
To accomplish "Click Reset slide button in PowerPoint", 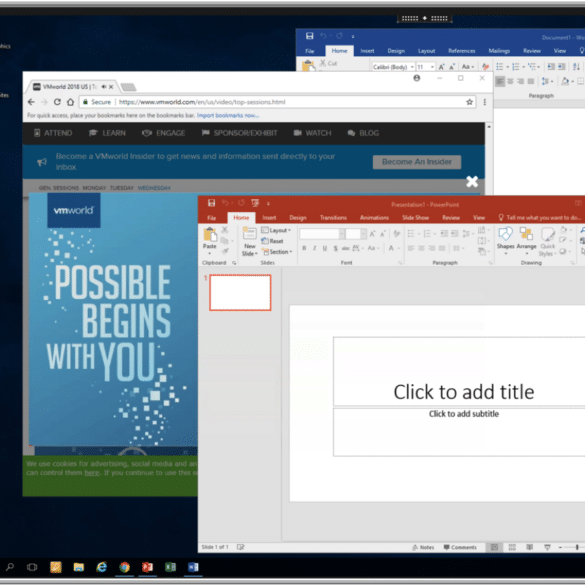I will click(272, 241).
